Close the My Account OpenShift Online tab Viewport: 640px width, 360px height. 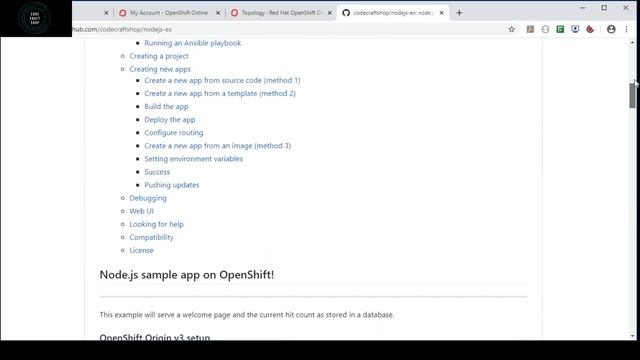(218, 13)
